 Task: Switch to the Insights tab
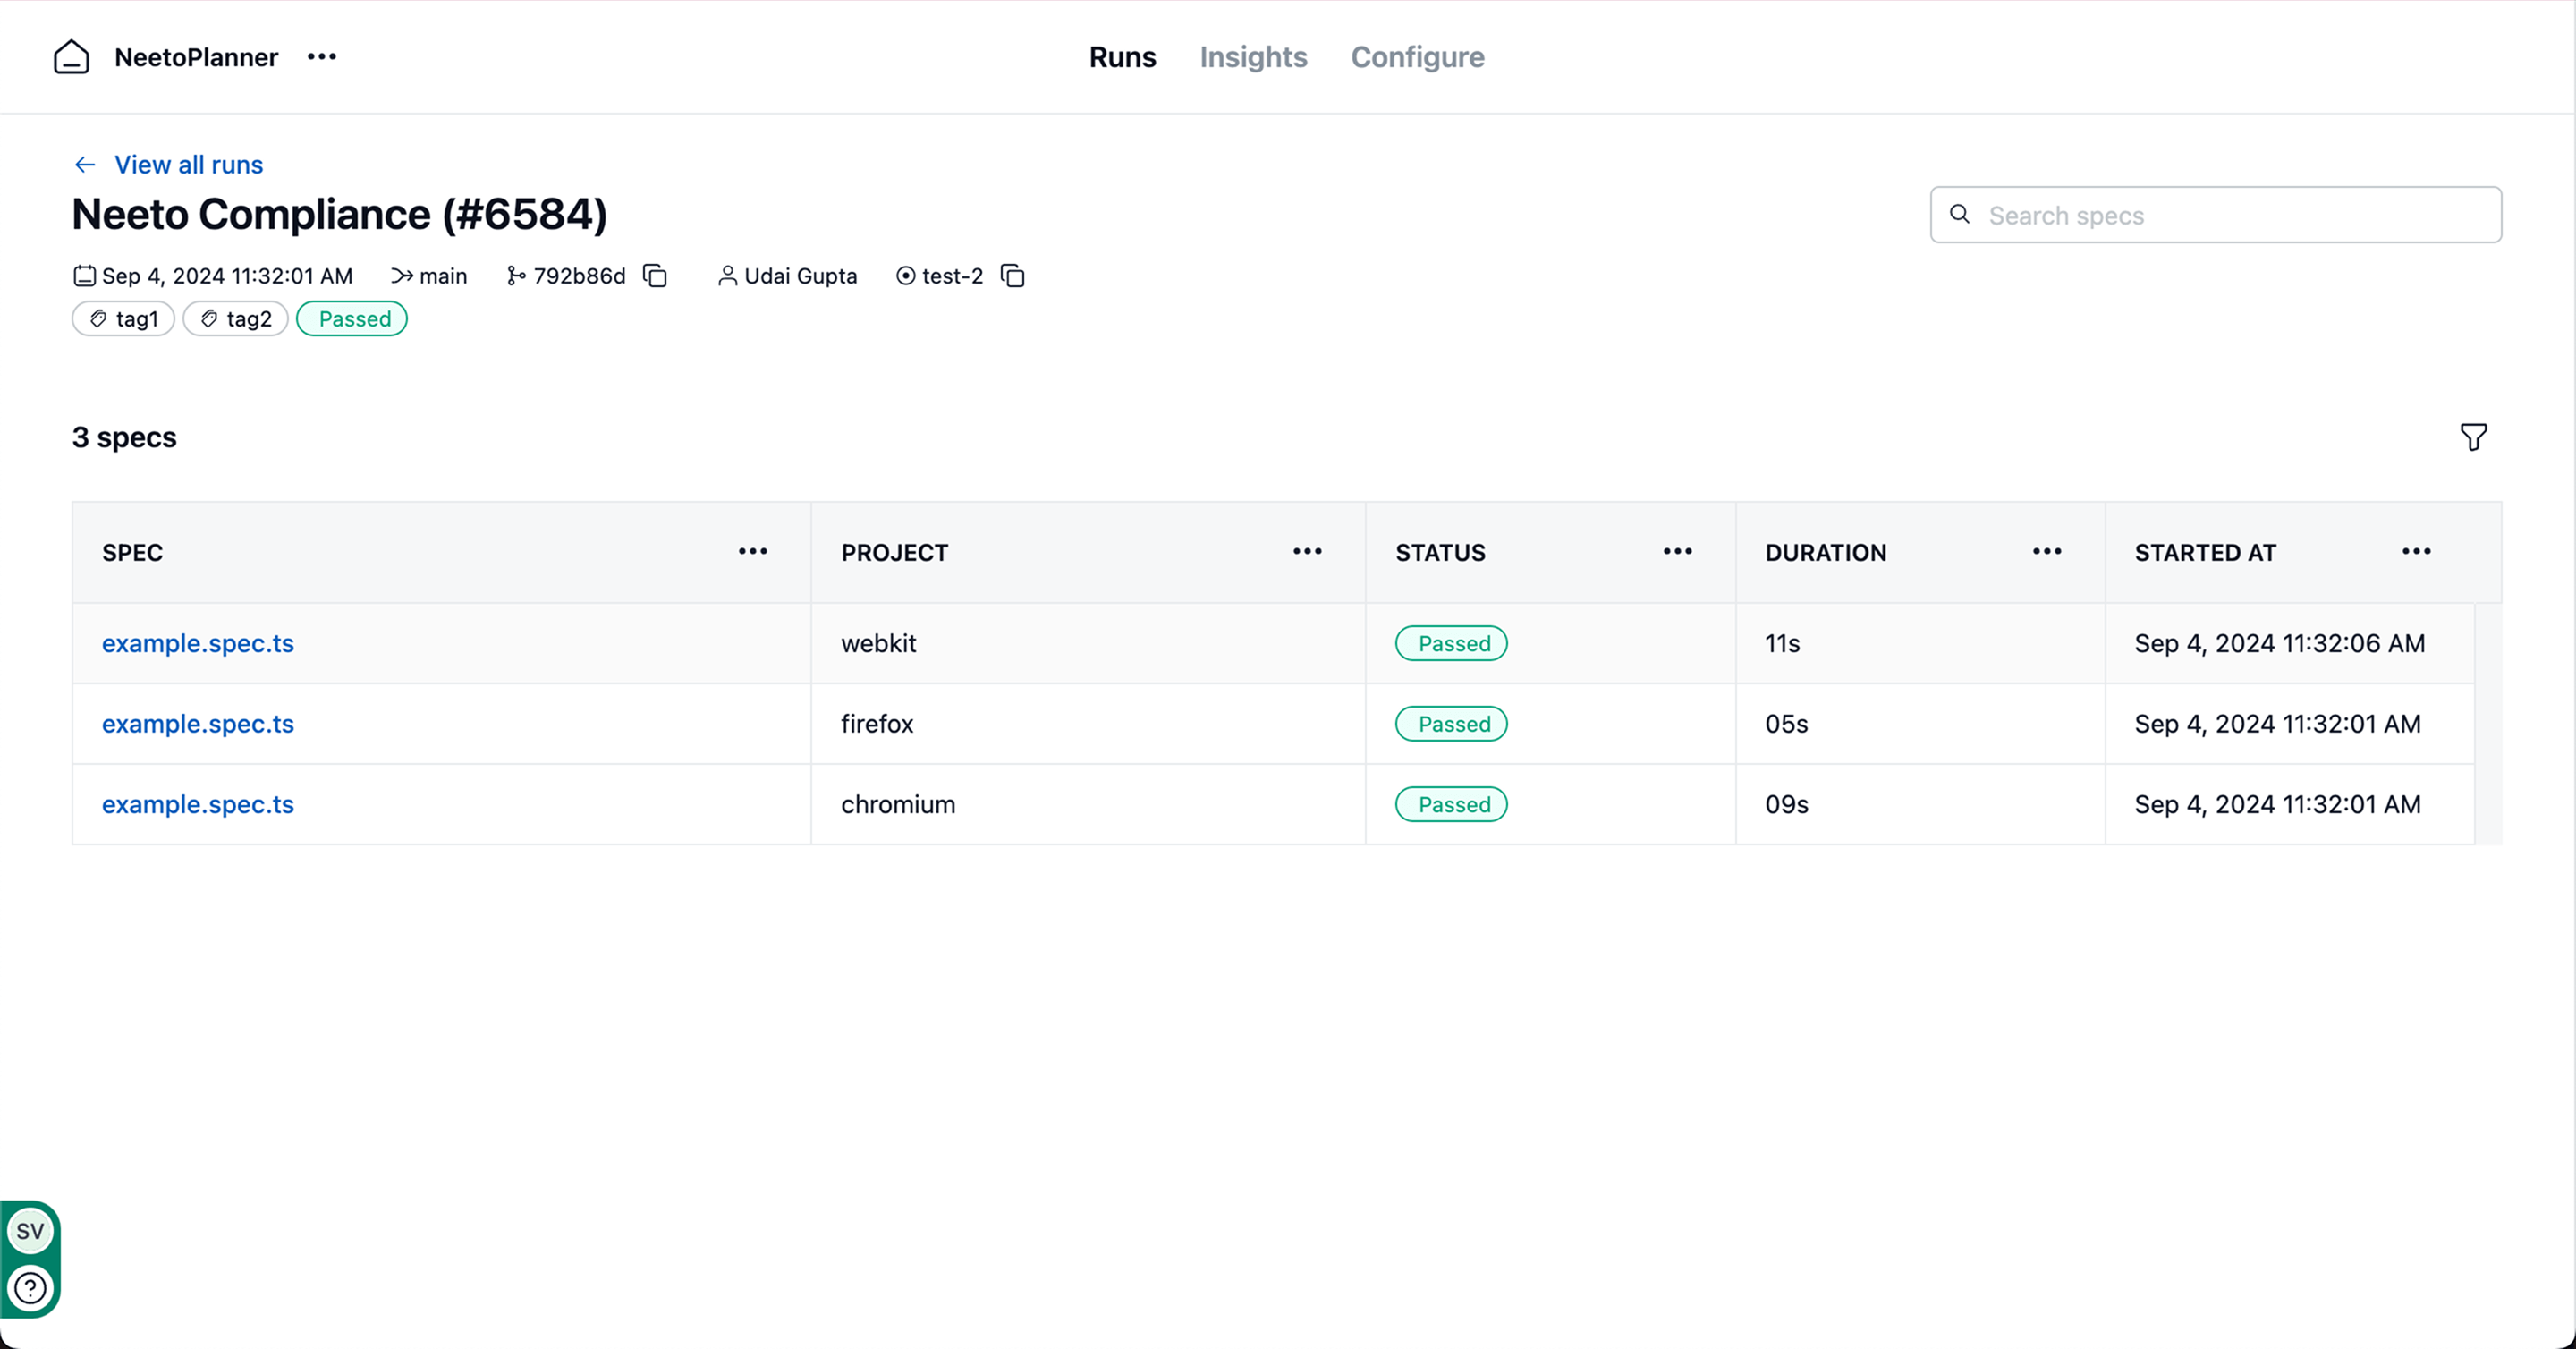tap(1253, 57)
